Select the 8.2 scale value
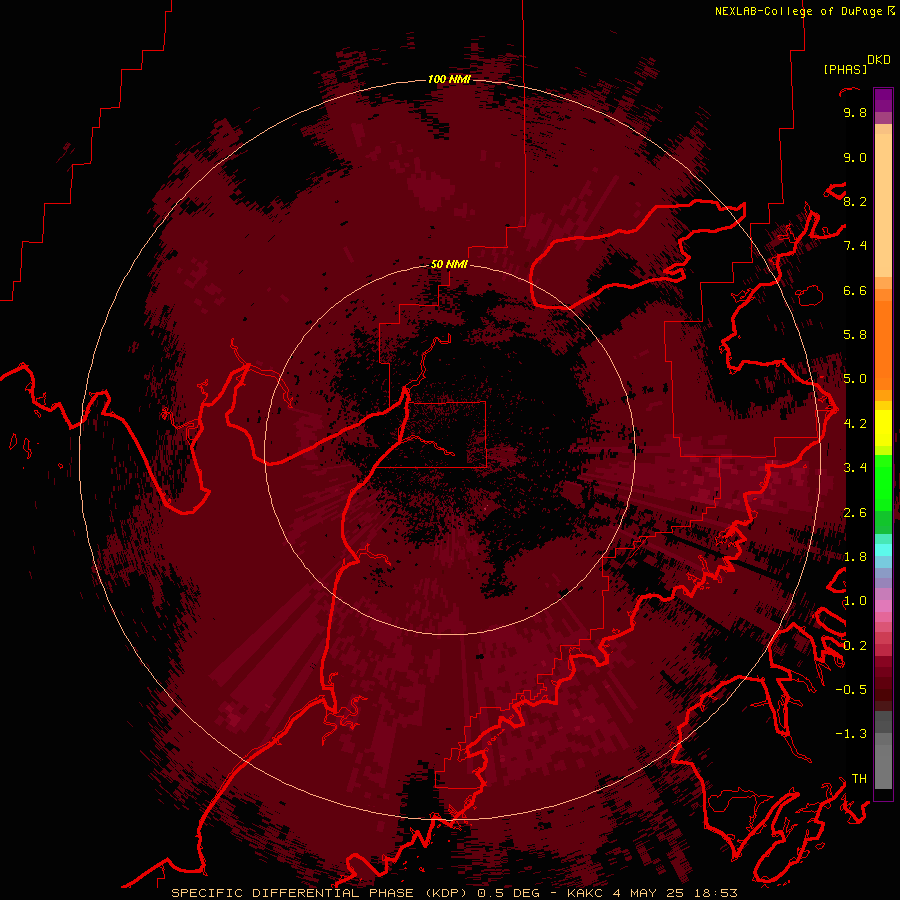Screen dimensions: 900x900 855,201
